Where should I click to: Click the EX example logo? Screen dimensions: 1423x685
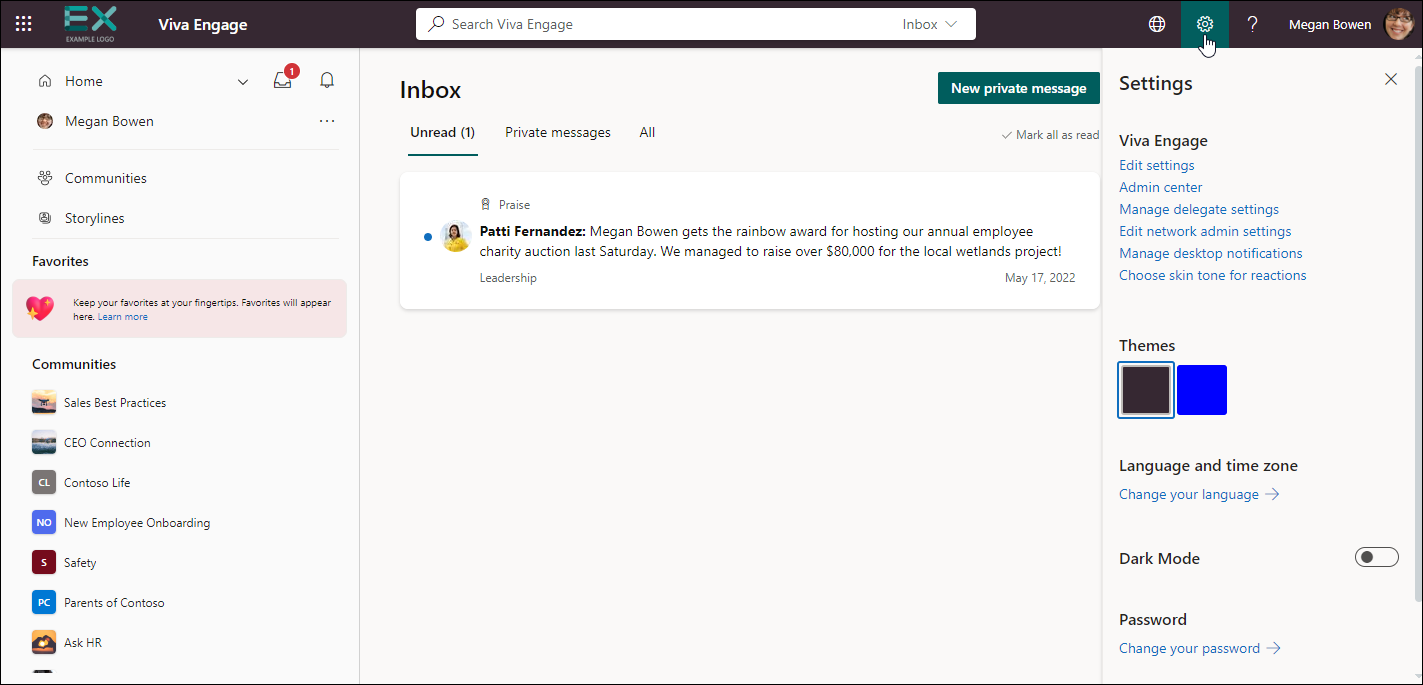(x=90, y=23)
